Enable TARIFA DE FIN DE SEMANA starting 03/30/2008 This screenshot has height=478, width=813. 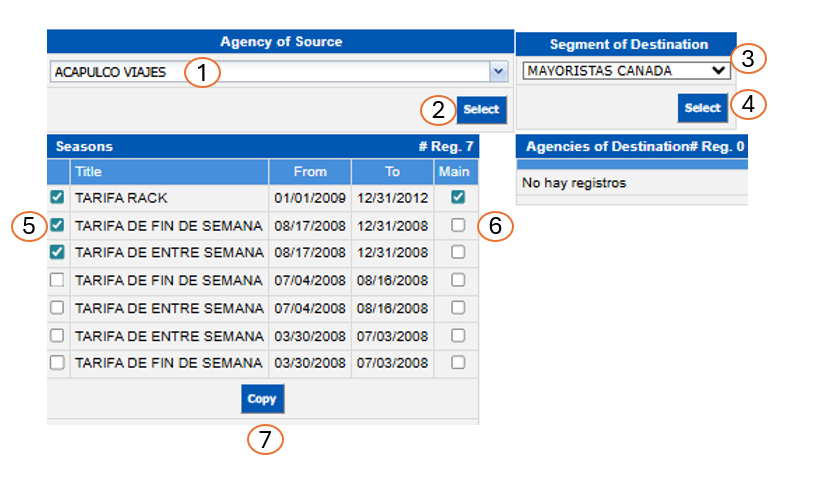[x=58, y=363]
